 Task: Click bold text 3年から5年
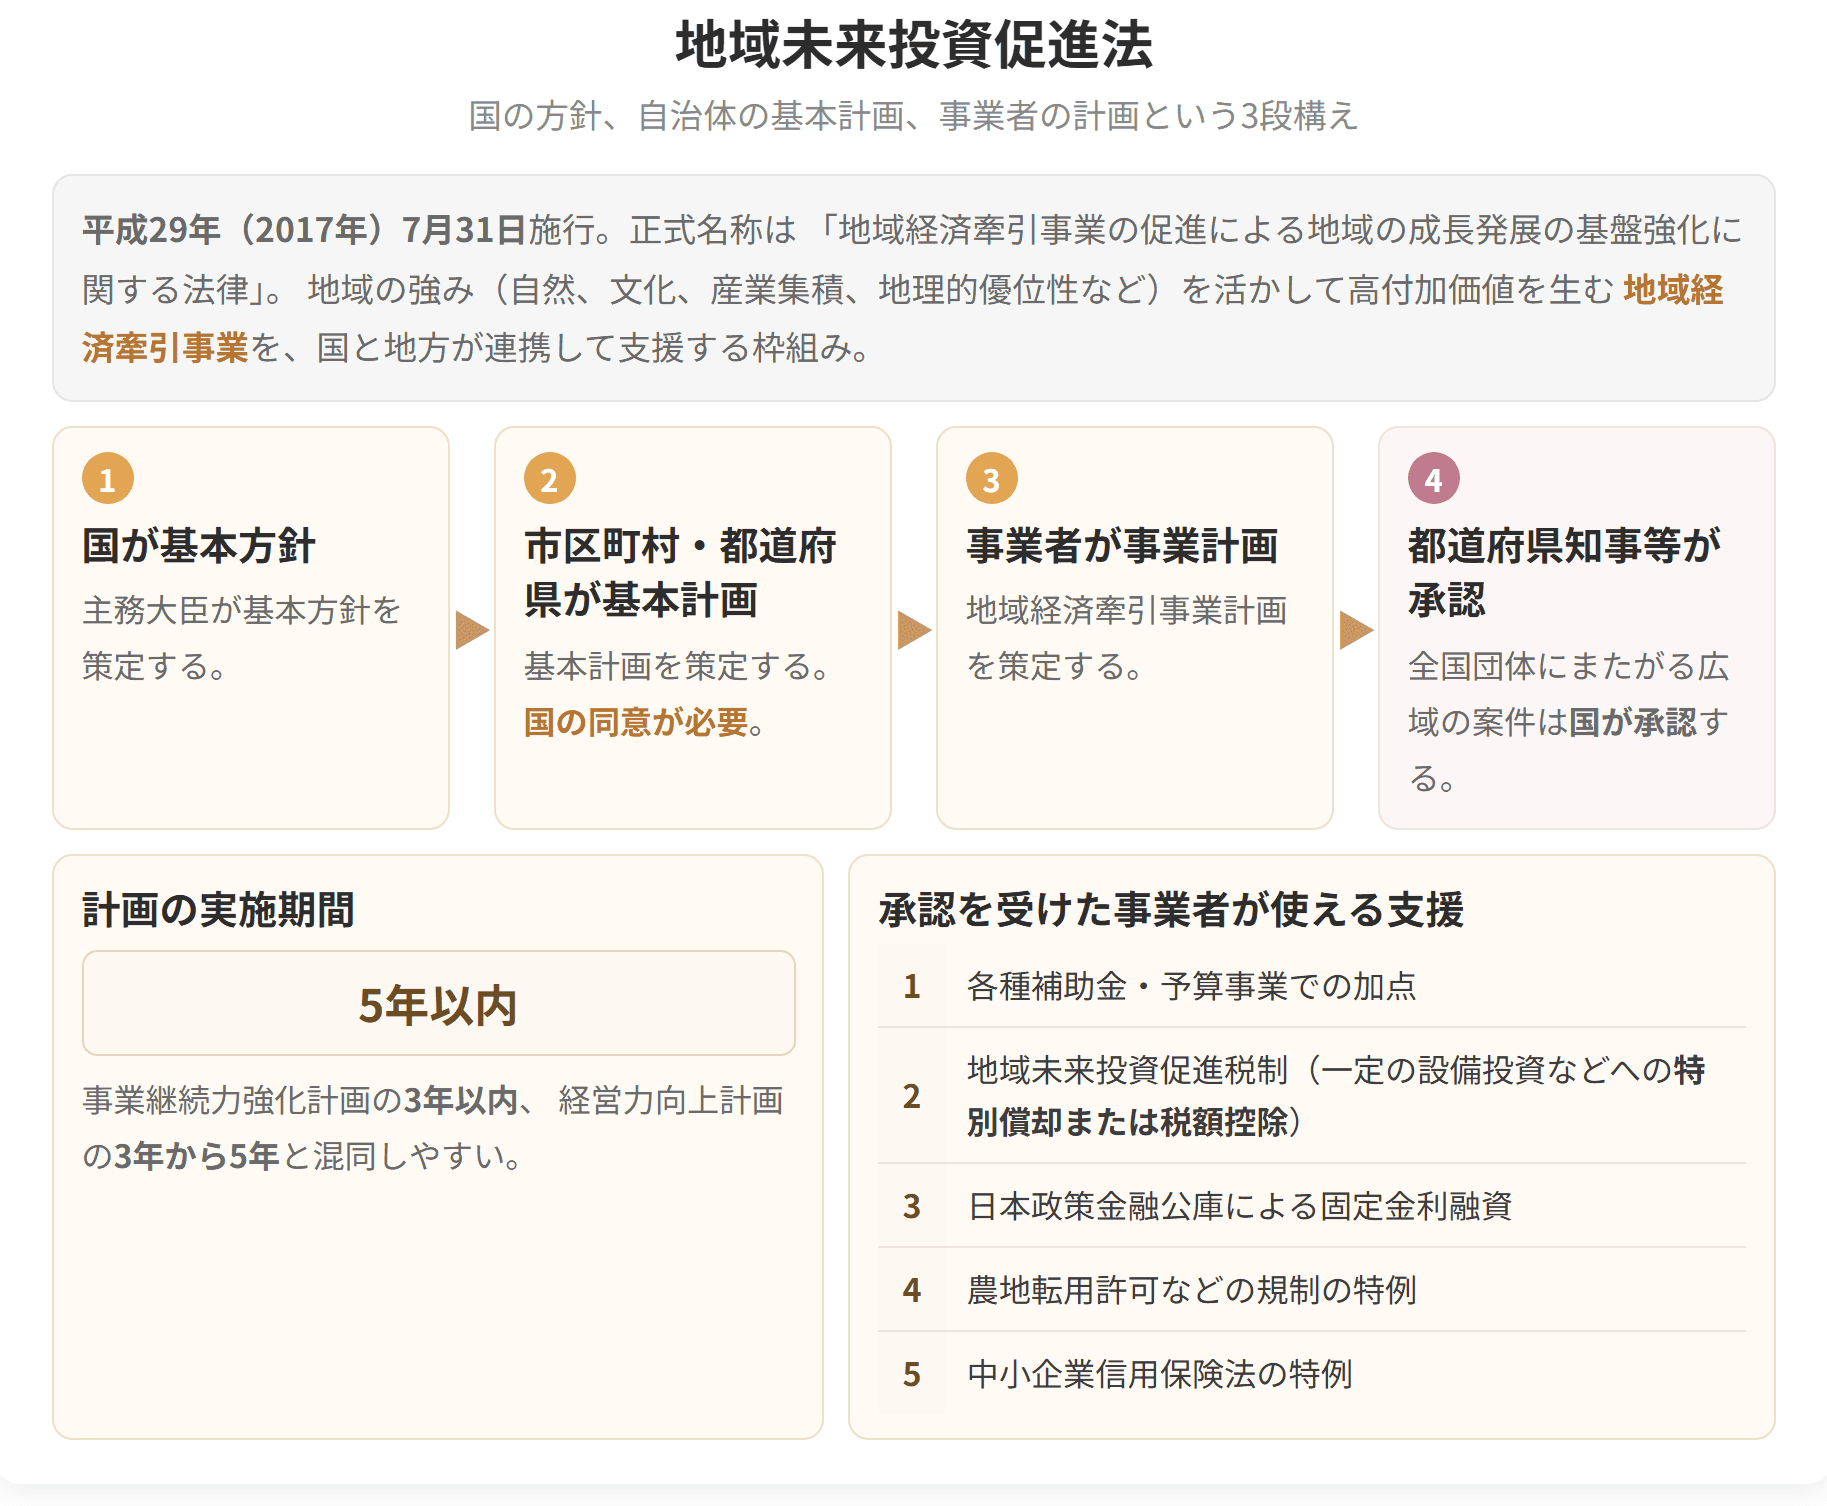pos(196,1156)
